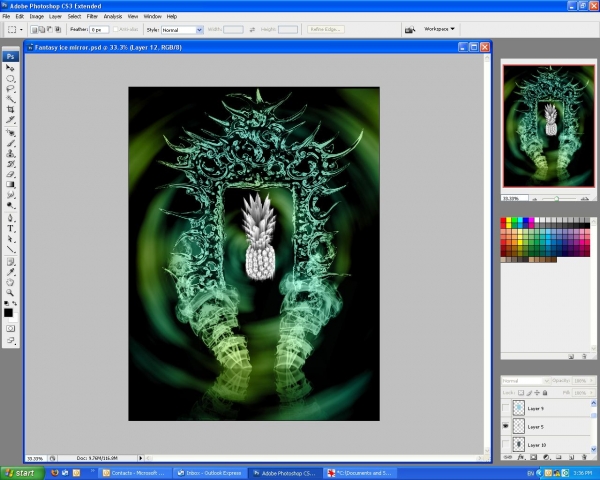The width and height of the screenshot is (600, 480).
Task: Open the Image menu
Action: (36, 16)
